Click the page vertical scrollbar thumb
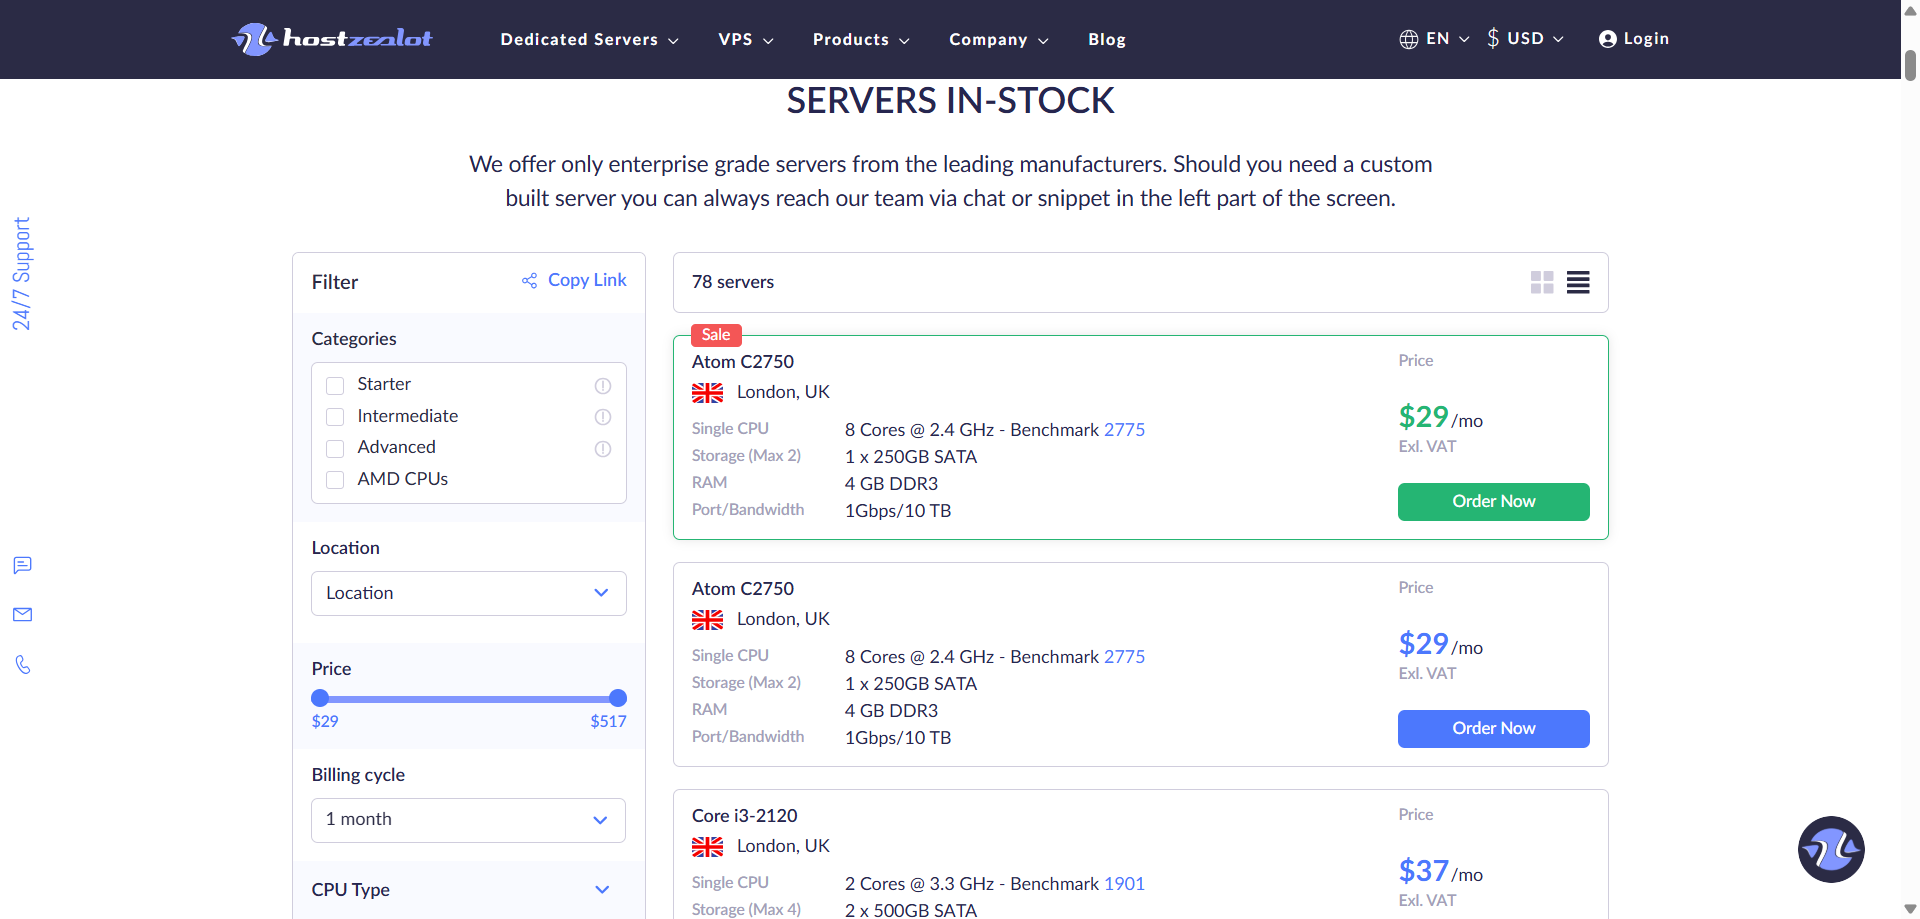1920x919 pixels. [1910, 65]
